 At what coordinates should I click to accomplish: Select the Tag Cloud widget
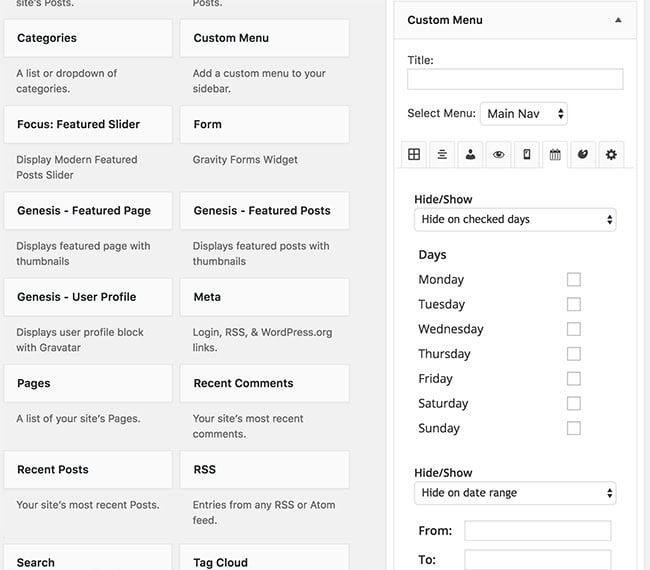264,558
